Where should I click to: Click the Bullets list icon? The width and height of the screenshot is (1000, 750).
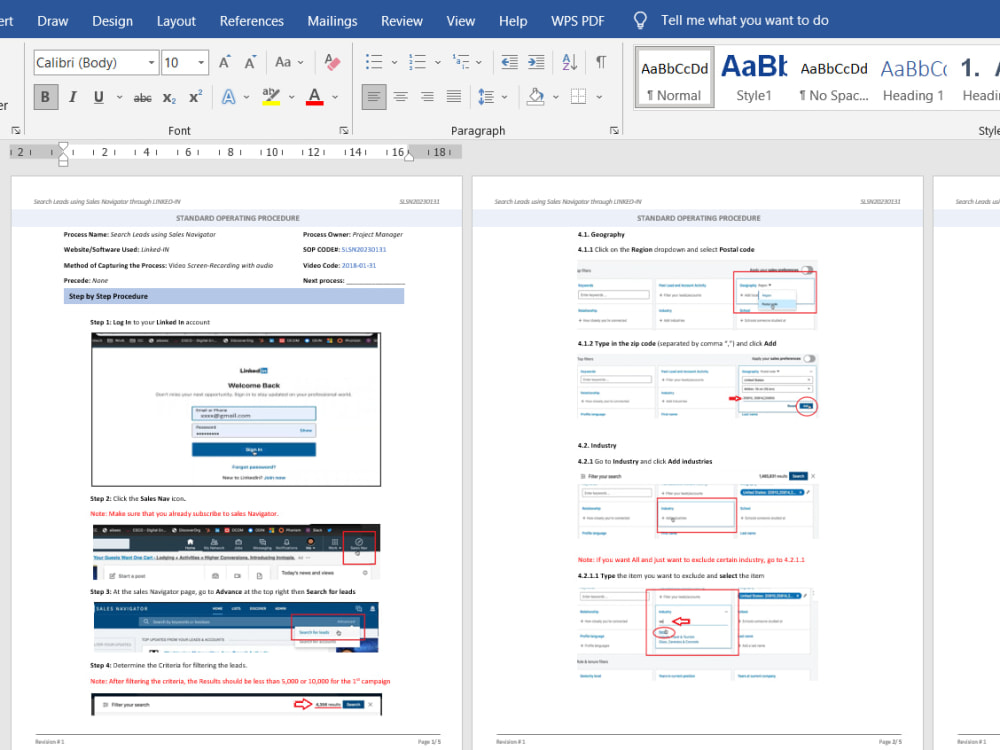[374, 62]
